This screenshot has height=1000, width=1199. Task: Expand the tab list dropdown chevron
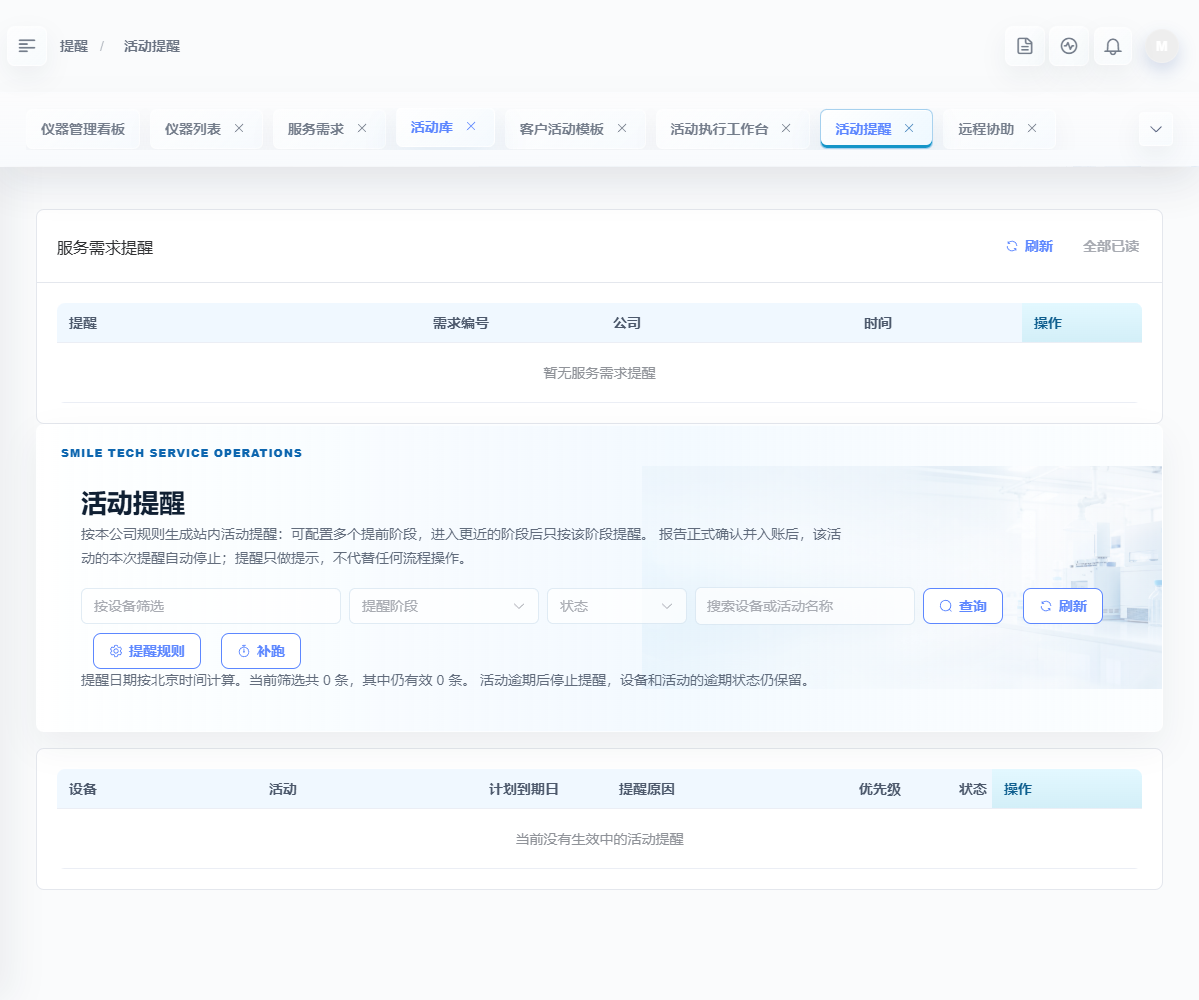click(1156, 128)
